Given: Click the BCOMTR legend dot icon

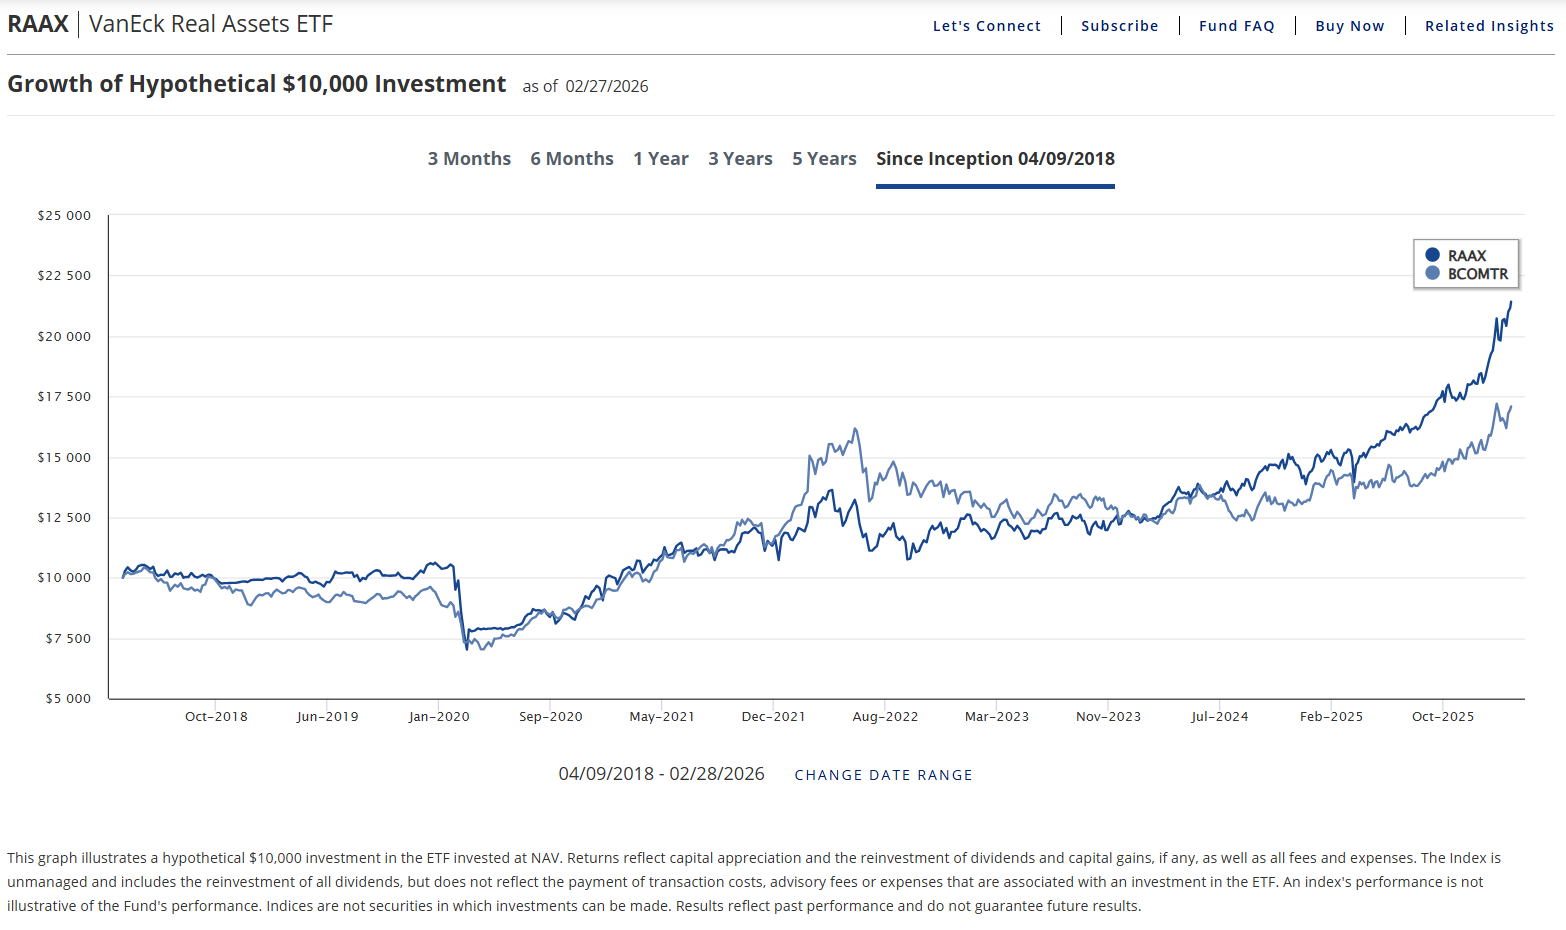Looking at the screenshot, I should (x=1432, y=273).
